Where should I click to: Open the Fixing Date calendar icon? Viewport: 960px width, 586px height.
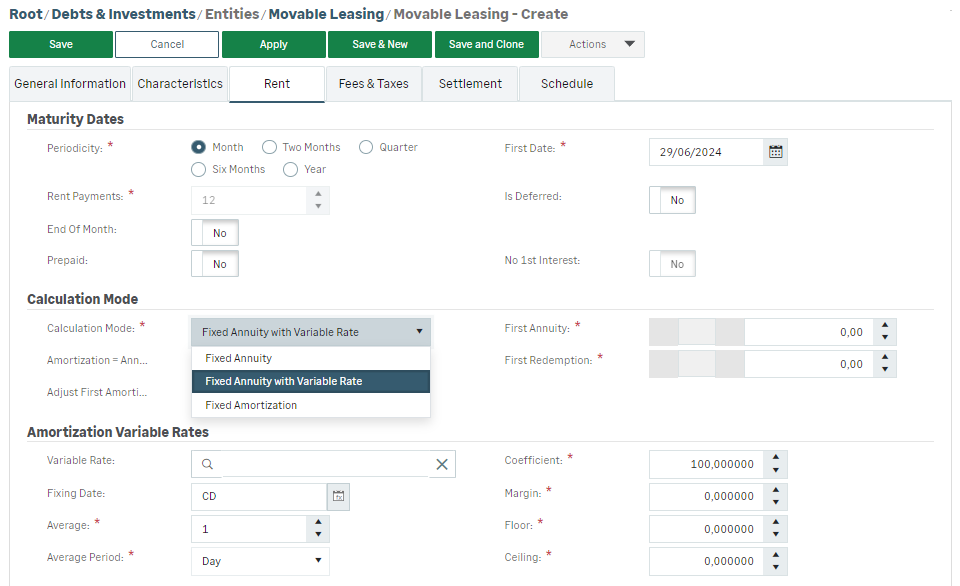[x=338, y=496]
